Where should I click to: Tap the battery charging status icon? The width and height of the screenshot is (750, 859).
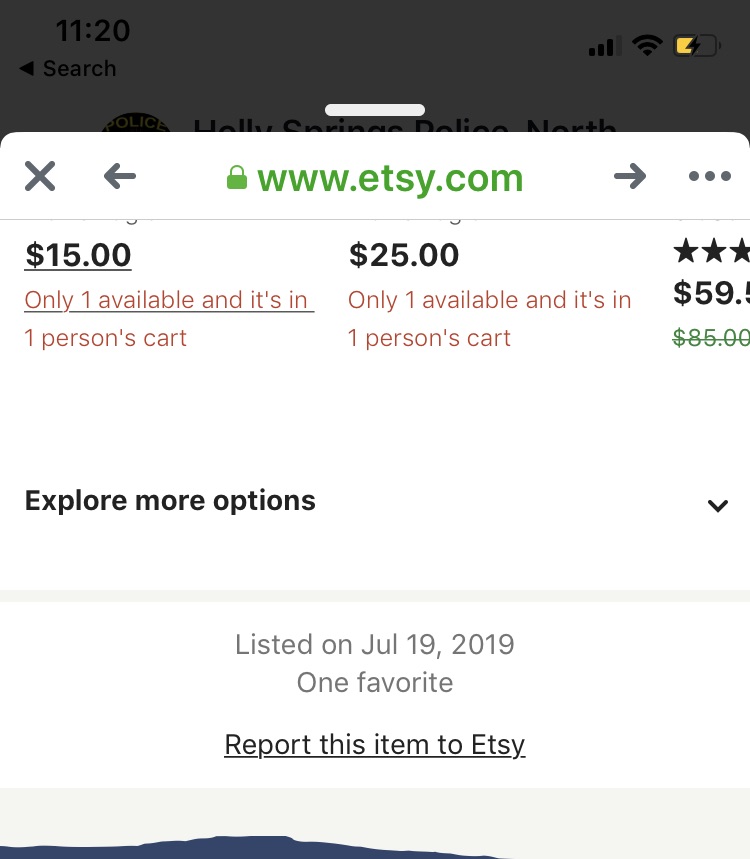point(697,45)
